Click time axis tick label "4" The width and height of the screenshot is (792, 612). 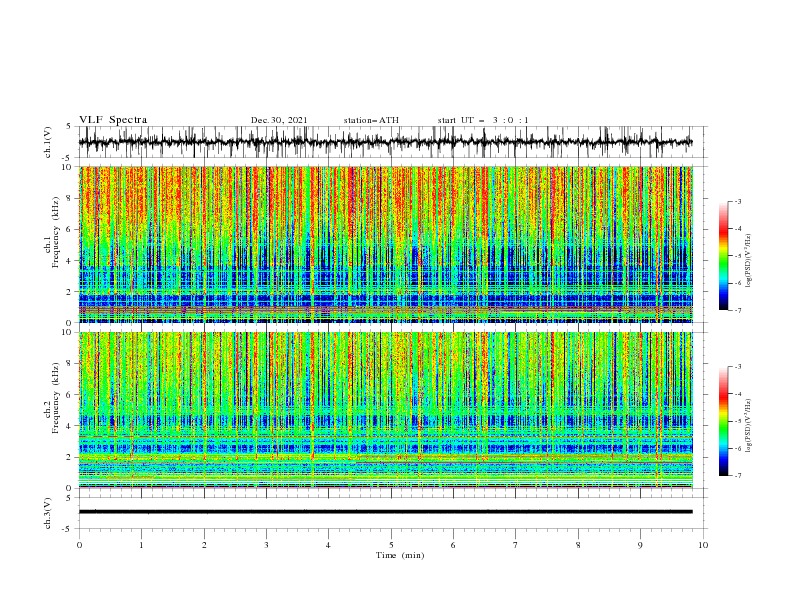(329, 545)
